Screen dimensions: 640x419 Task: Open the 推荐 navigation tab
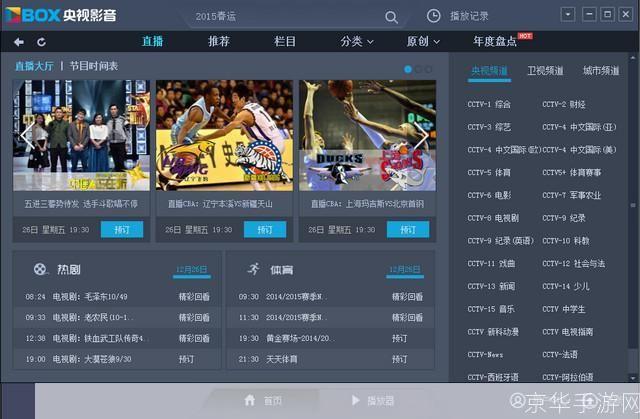coord(218,42)
